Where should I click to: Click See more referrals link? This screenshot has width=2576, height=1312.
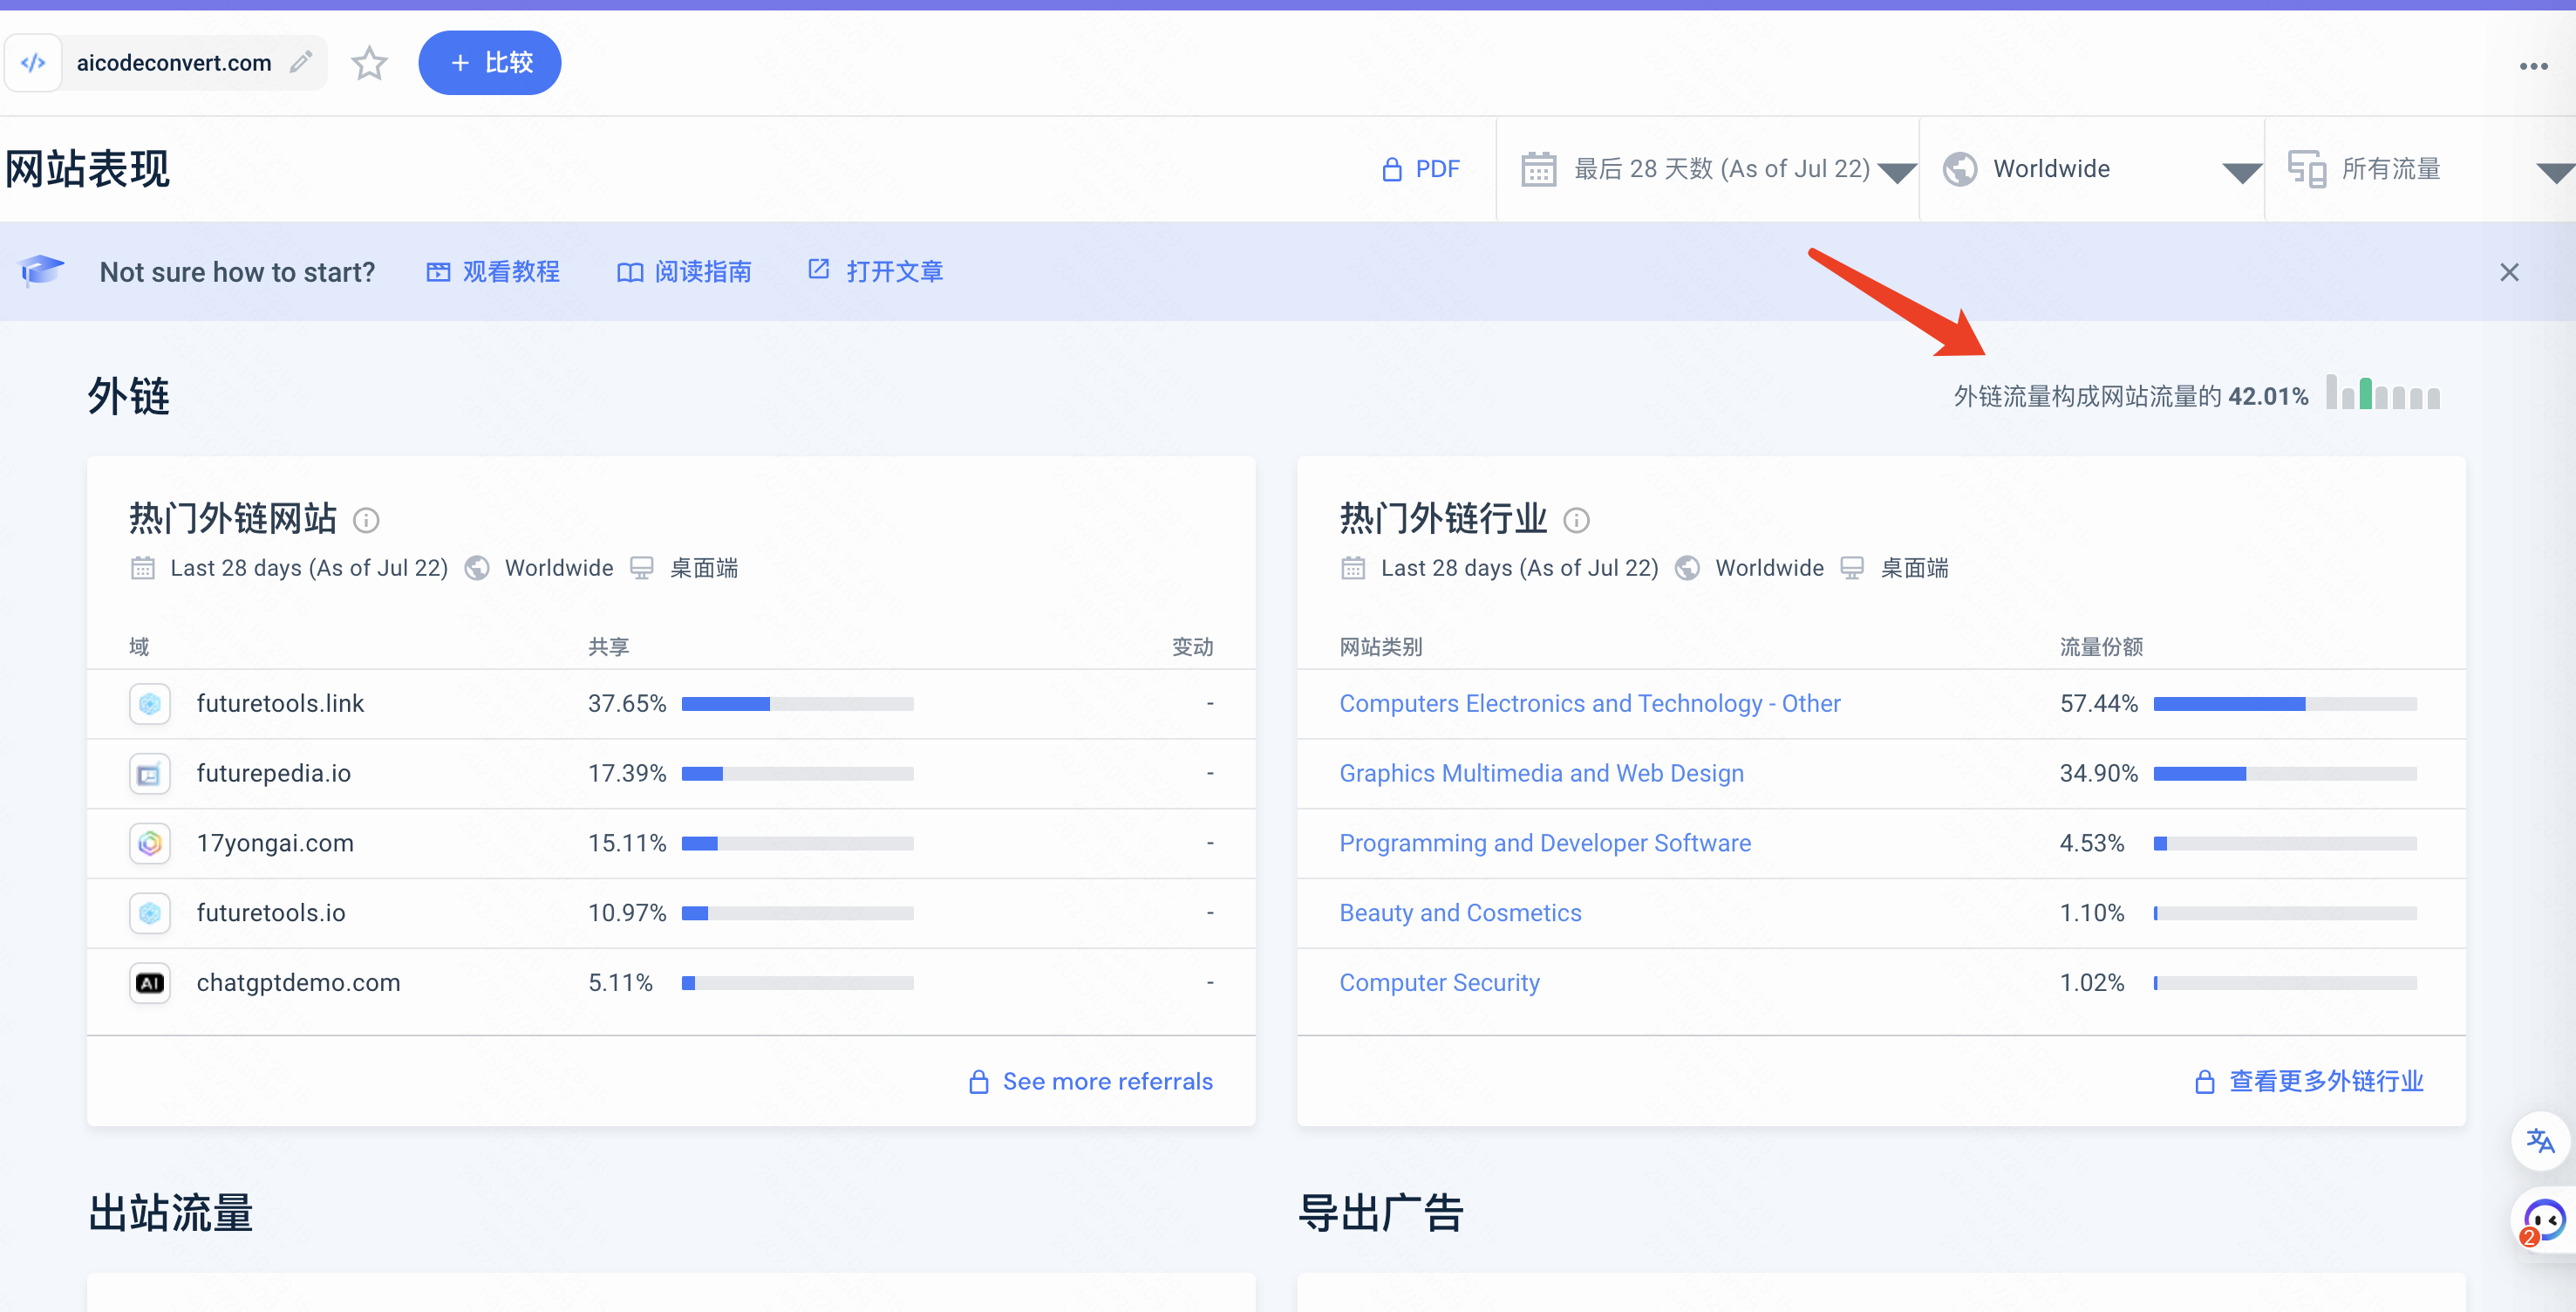[1091, 1081]
